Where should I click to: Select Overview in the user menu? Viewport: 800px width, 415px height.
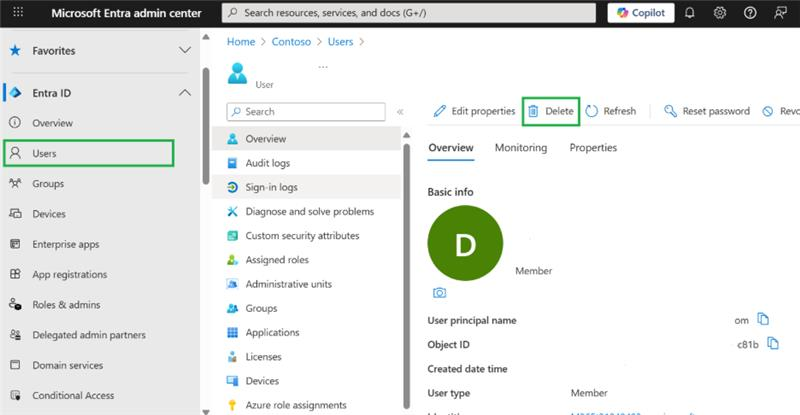point(306,139)
